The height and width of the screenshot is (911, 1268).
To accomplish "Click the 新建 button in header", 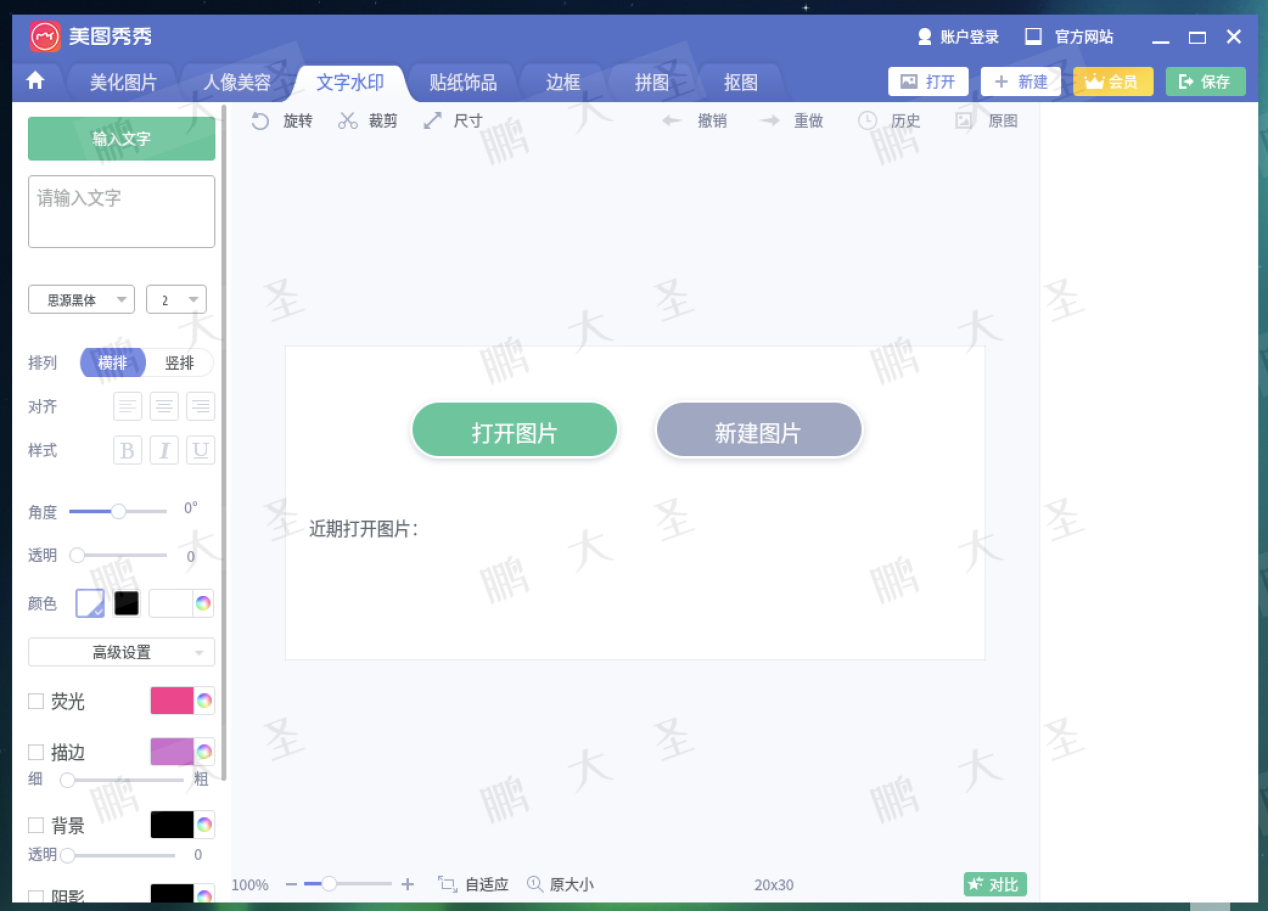I will point(1021,82).
